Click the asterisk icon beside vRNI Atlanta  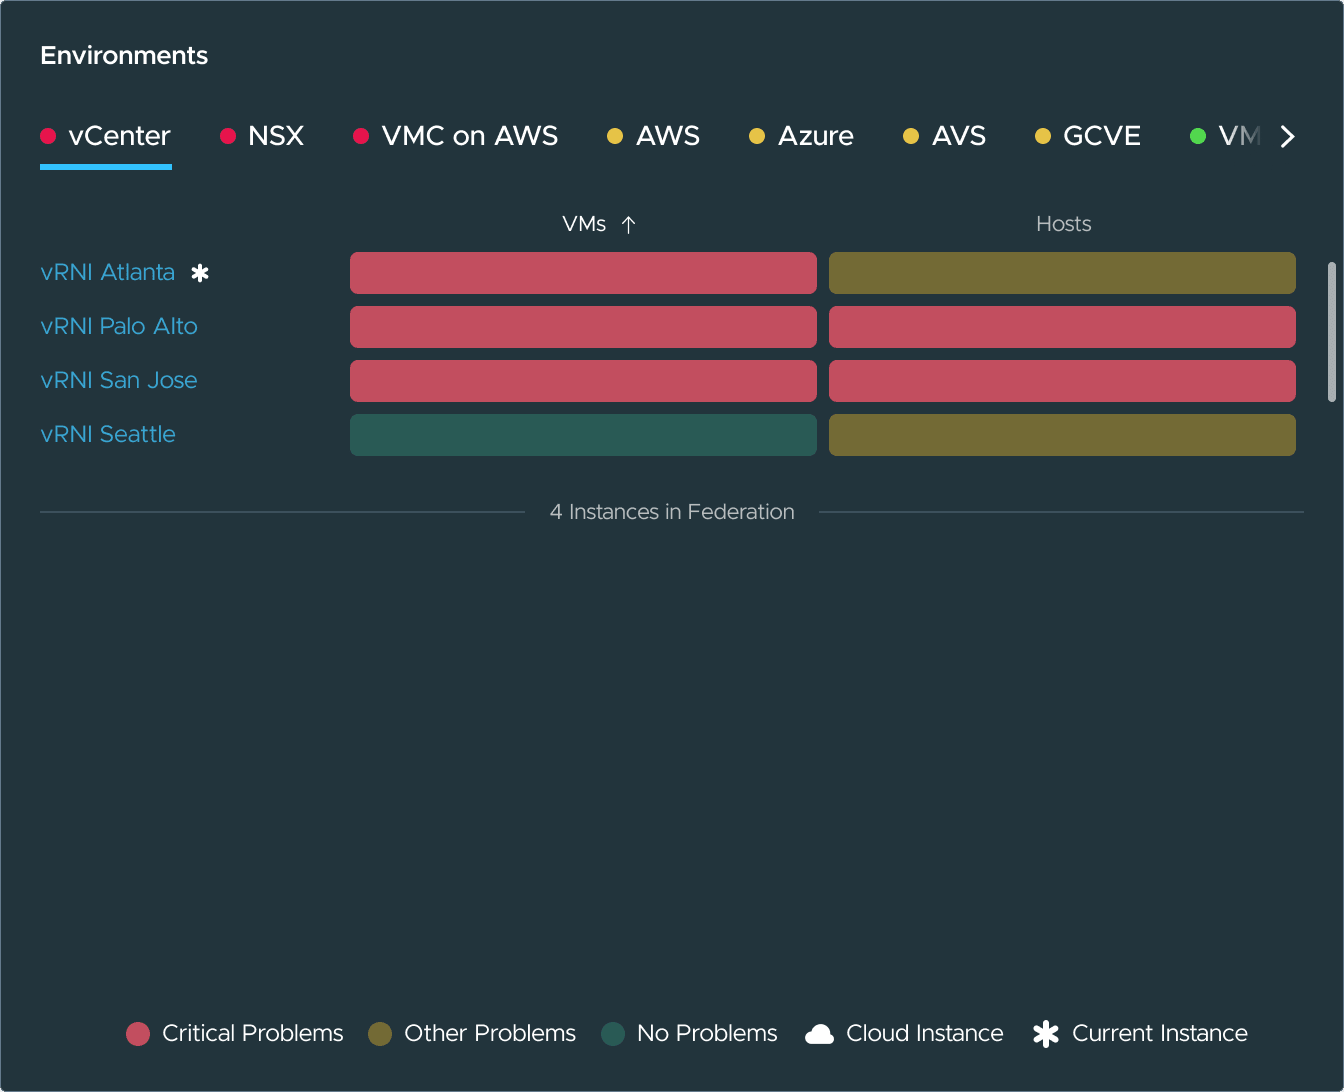pyautogui.click(x=200, y=273)
